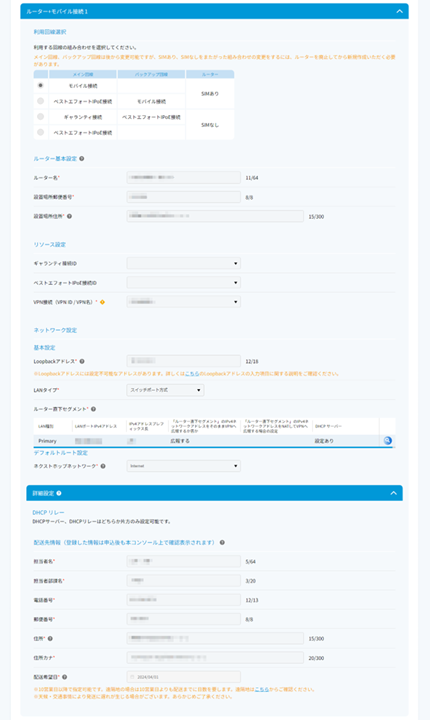Viewport: 430px width, 720px height.
Task: Click help icon in 詳細設定 header
Action: pyautogui.click(x=59, y=493)
